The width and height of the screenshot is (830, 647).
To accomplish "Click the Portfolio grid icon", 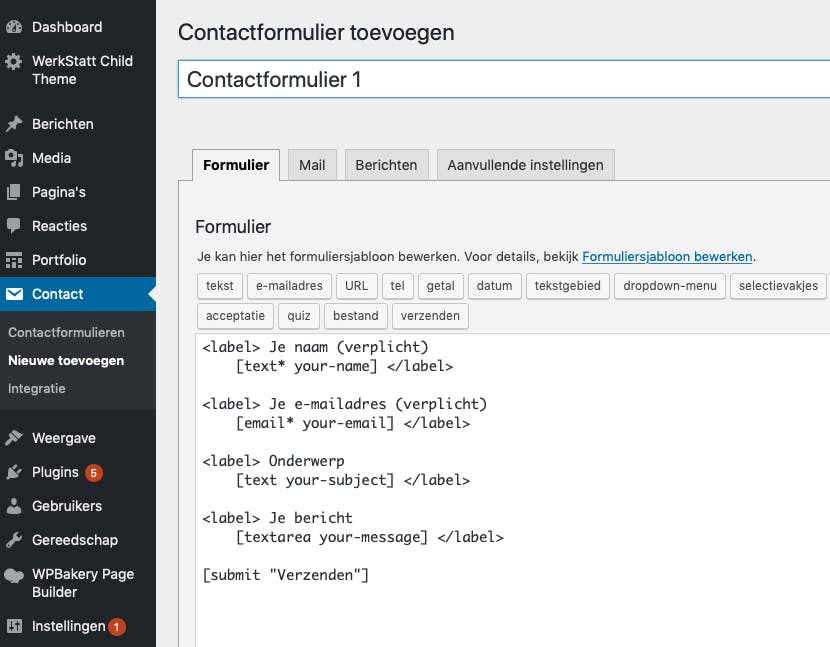I will click(x=14, y=260).
